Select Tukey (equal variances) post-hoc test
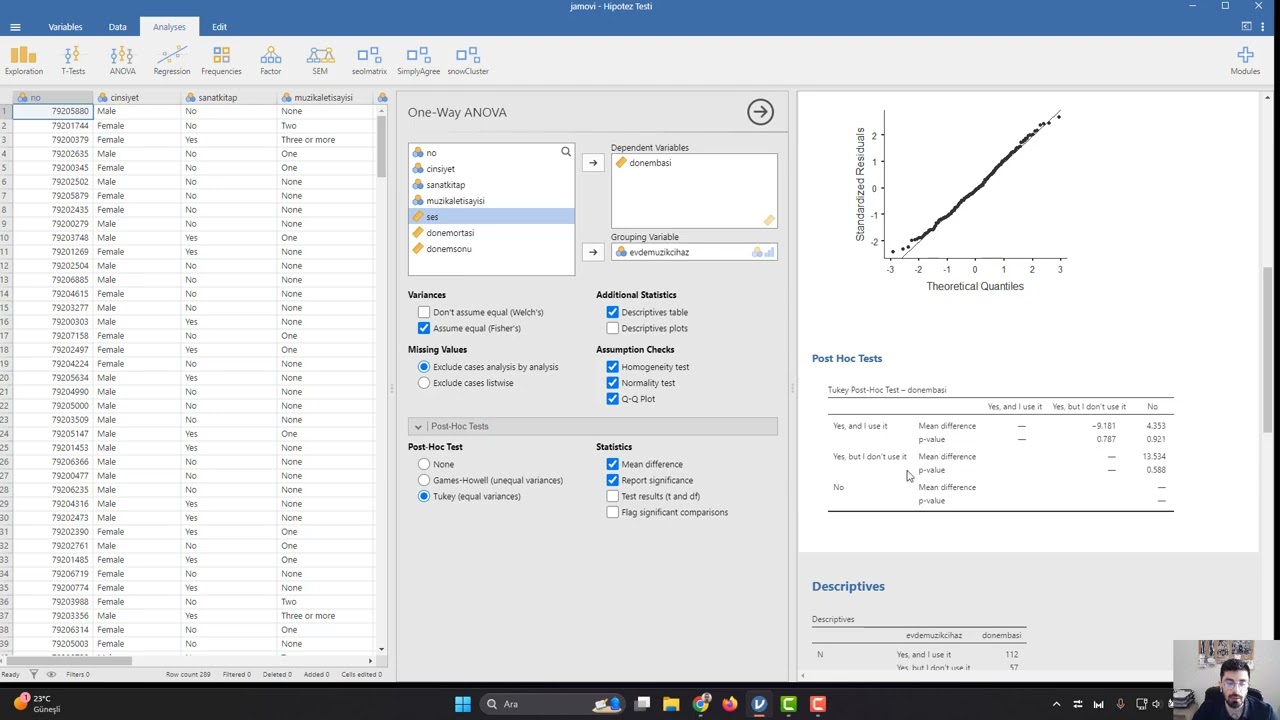Screen dimensions: 1280x720 pyautogui.click(x=424, y=496)
